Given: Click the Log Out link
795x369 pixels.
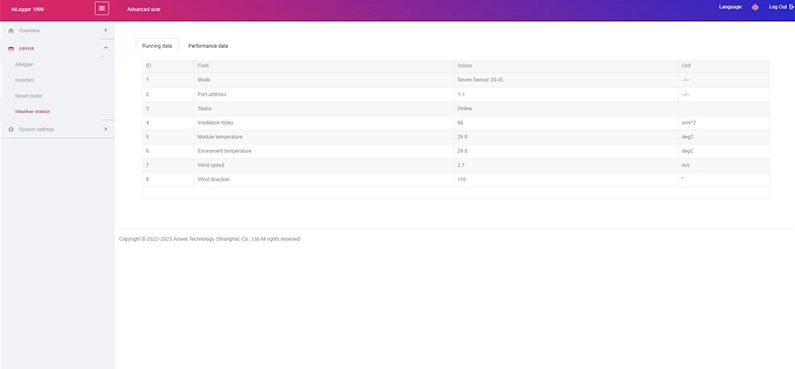Looking at the screenshot, I should tap(778, 7).
